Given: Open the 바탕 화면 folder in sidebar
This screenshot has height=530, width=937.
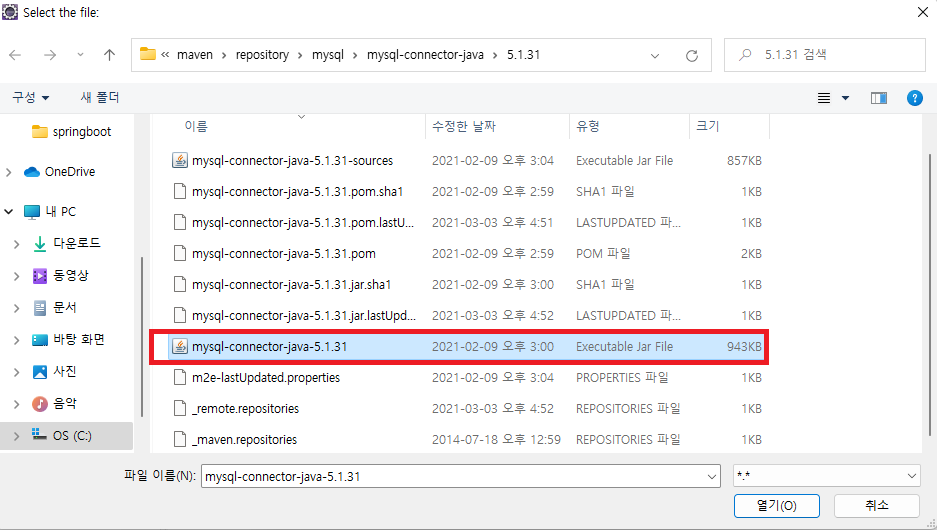Looking at the screenshot, I should pos(69,339).
